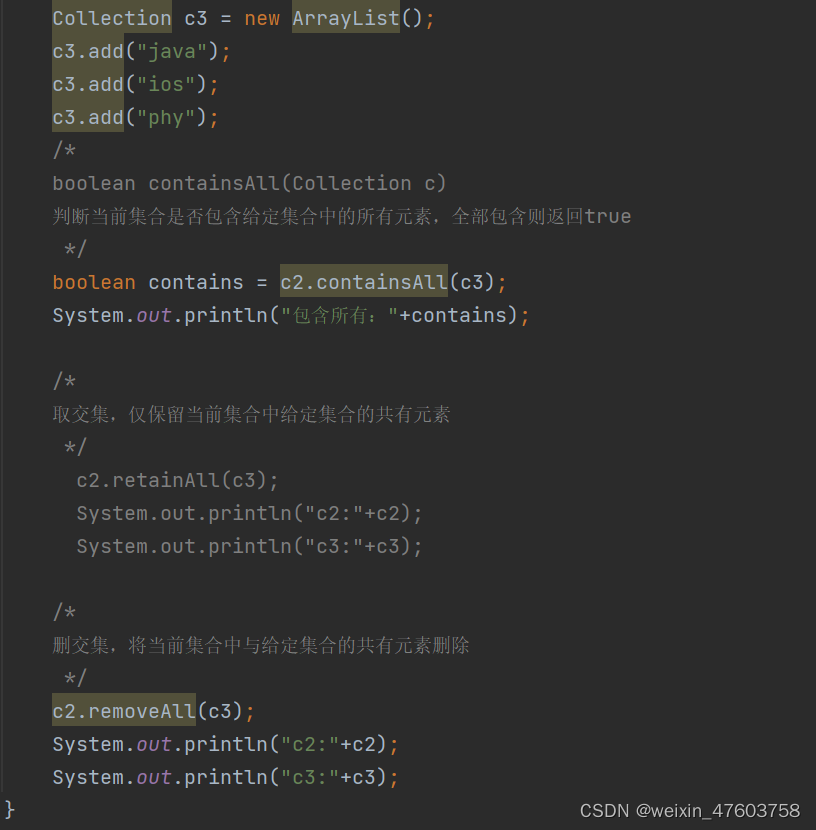Image resolution: width=816 pixels, height=830 pixels.
Task: Click the comment '删交集，将当前集合中与给定集合的共有元素删除'
Action: click(x=261, y=645)
